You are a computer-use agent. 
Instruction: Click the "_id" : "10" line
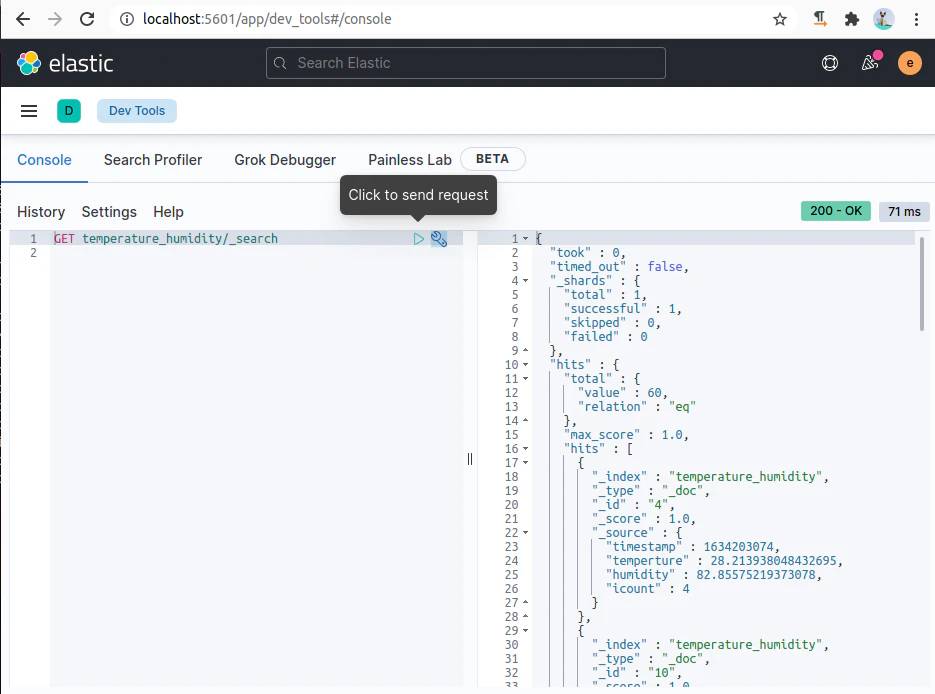click(x=636, y=673)
